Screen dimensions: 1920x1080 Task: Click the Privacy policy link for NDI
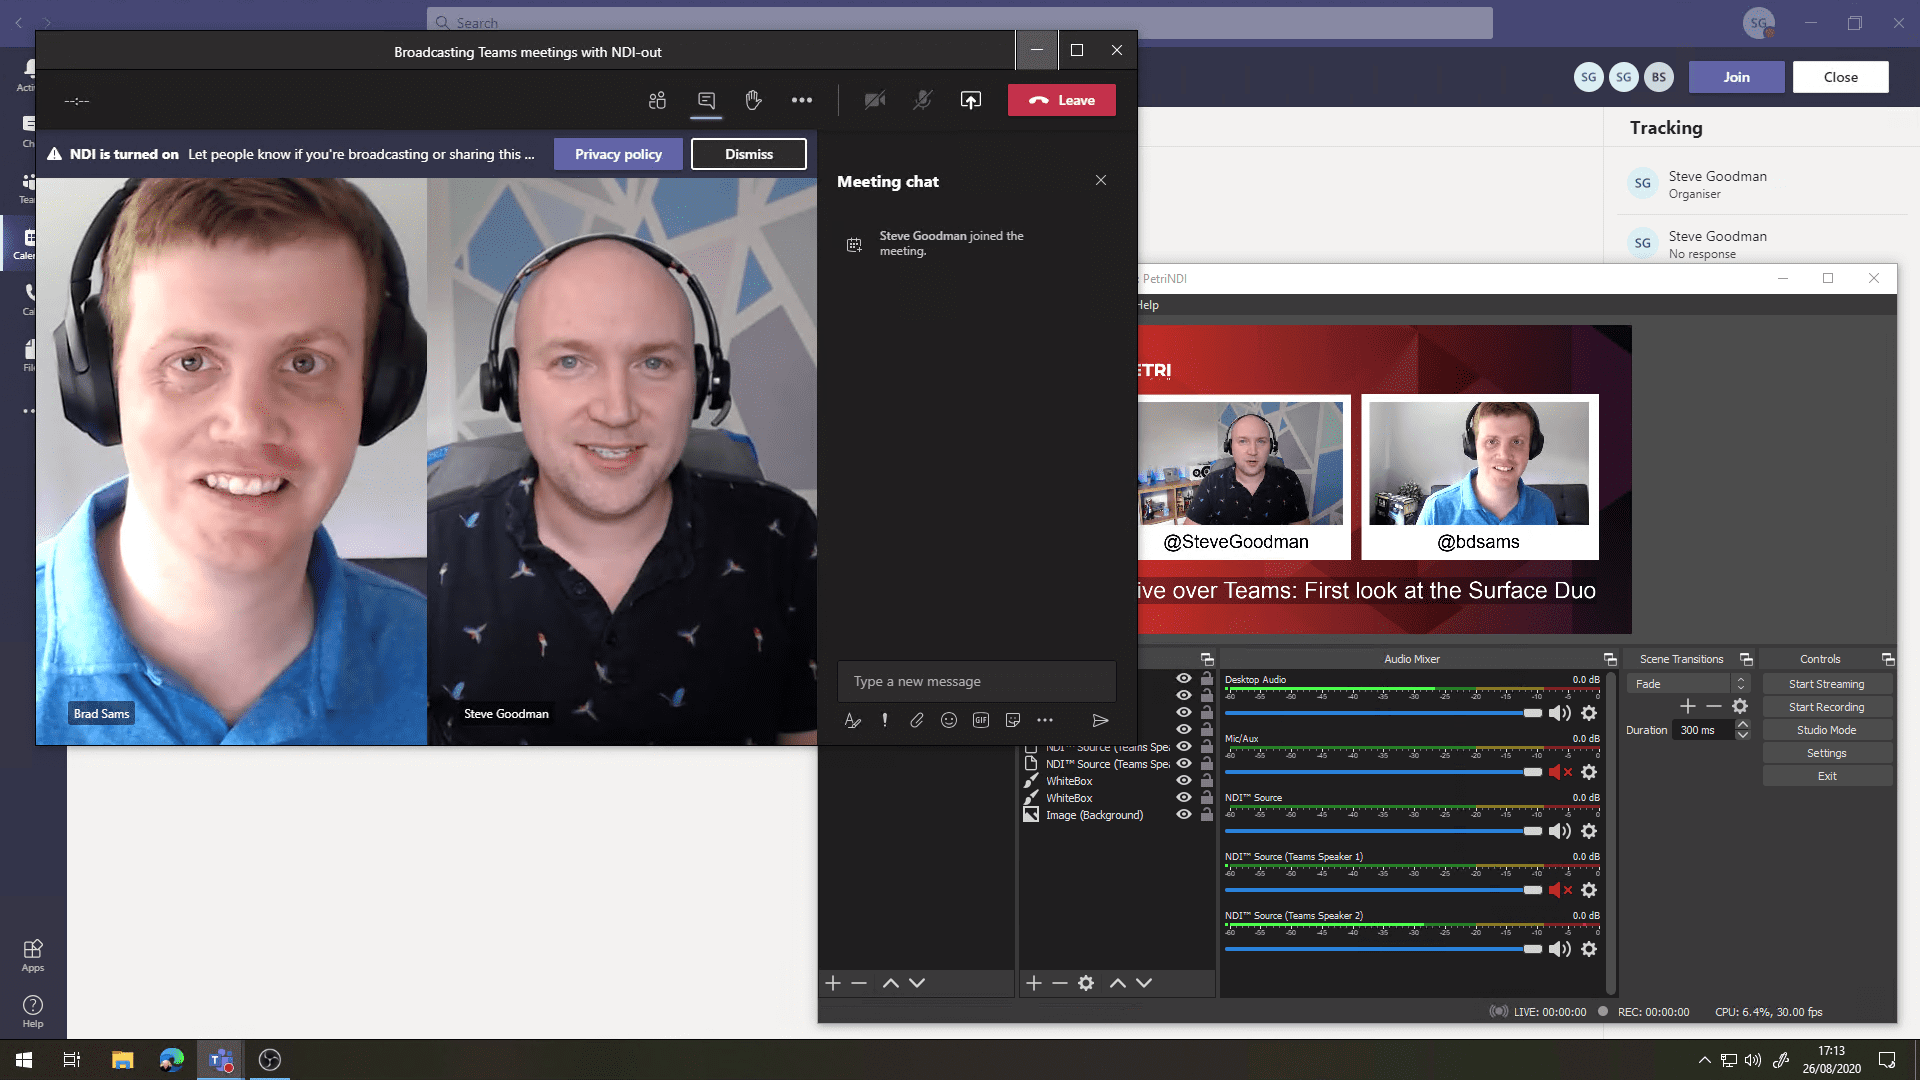(617, 154)
